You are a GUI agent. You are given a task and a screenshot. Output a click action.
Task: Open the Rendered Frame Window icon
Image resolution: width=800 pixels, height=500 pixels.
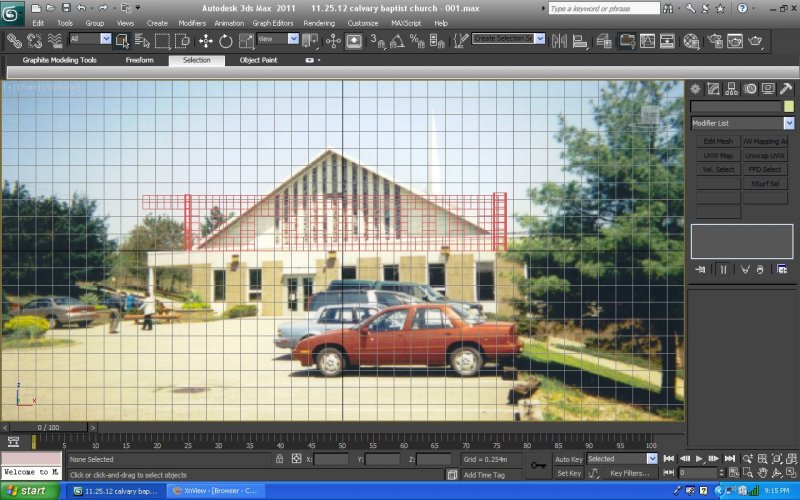pos(735,41)
